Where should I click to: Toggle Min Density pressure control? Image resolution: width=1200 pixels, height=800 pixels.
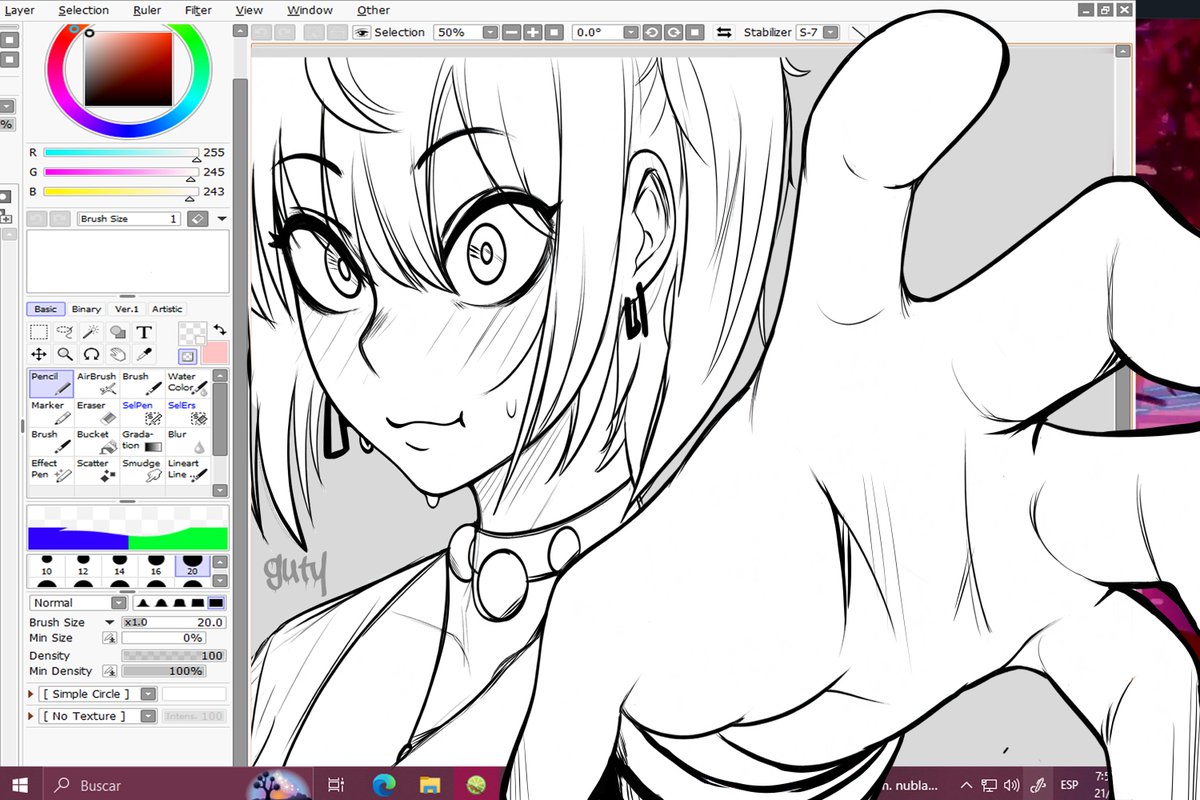pyautogui.click(x=109, y=671)
